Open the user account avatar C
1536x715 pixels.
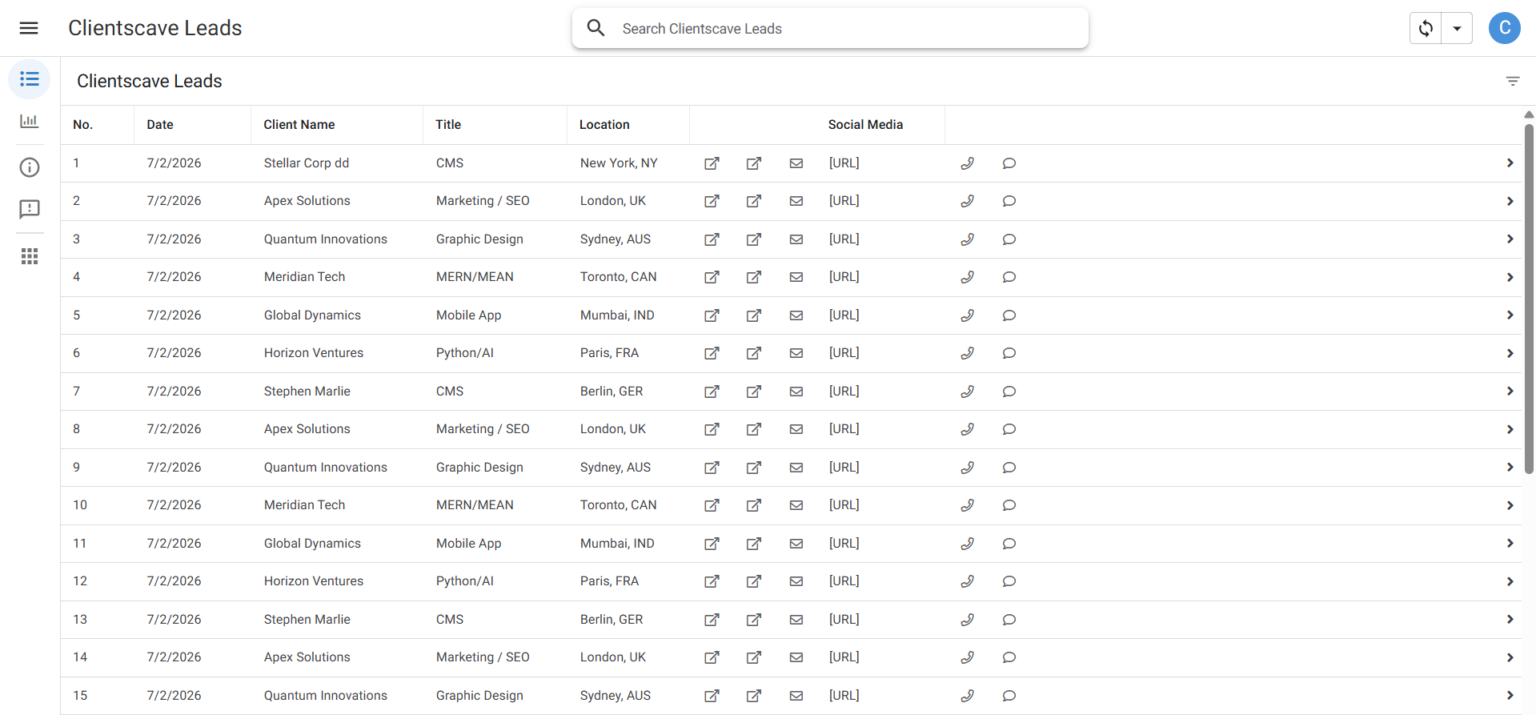pyautogui.click(x=1504, y=28)
